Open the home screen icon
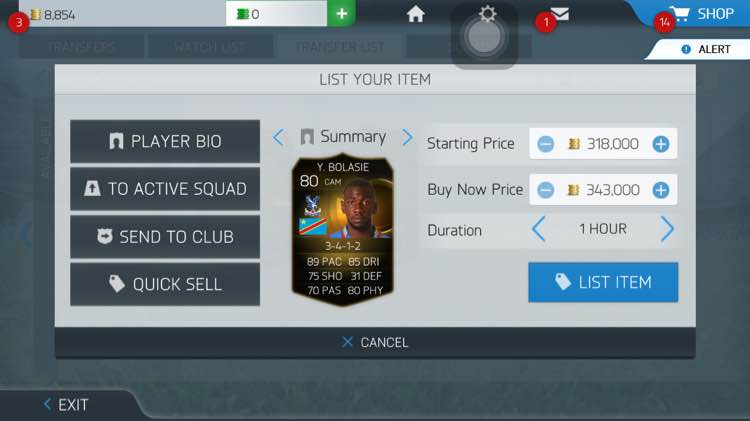This screenshot has width=750, height=421. pos(415,14)
